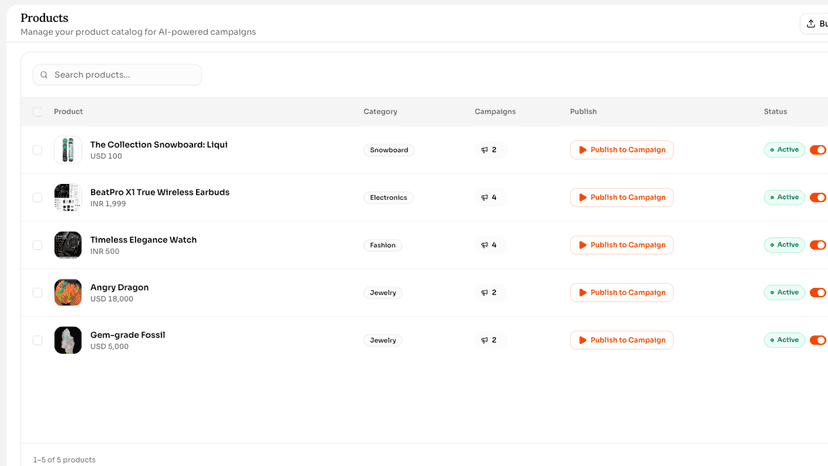Click the Snowboard category tag

pyautogui.click(x=389, y=150)
